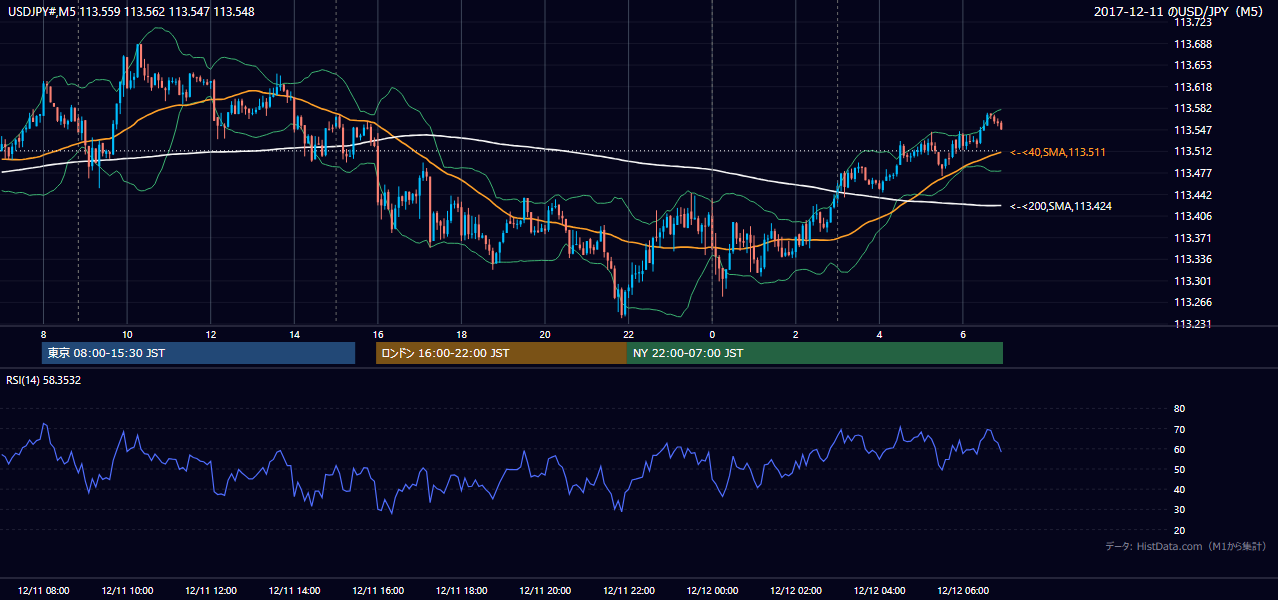The image size is (1278, 600).
Task: Click the 12/11 08:00 time label
Action: [43, 591]
